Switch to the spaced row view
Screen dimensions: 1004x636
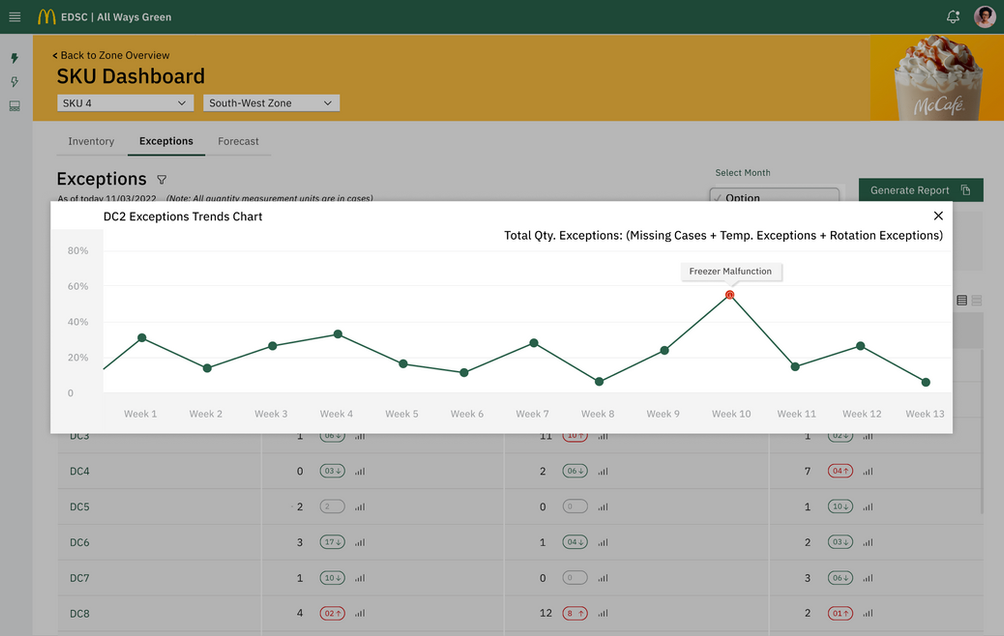coord(977,300)
